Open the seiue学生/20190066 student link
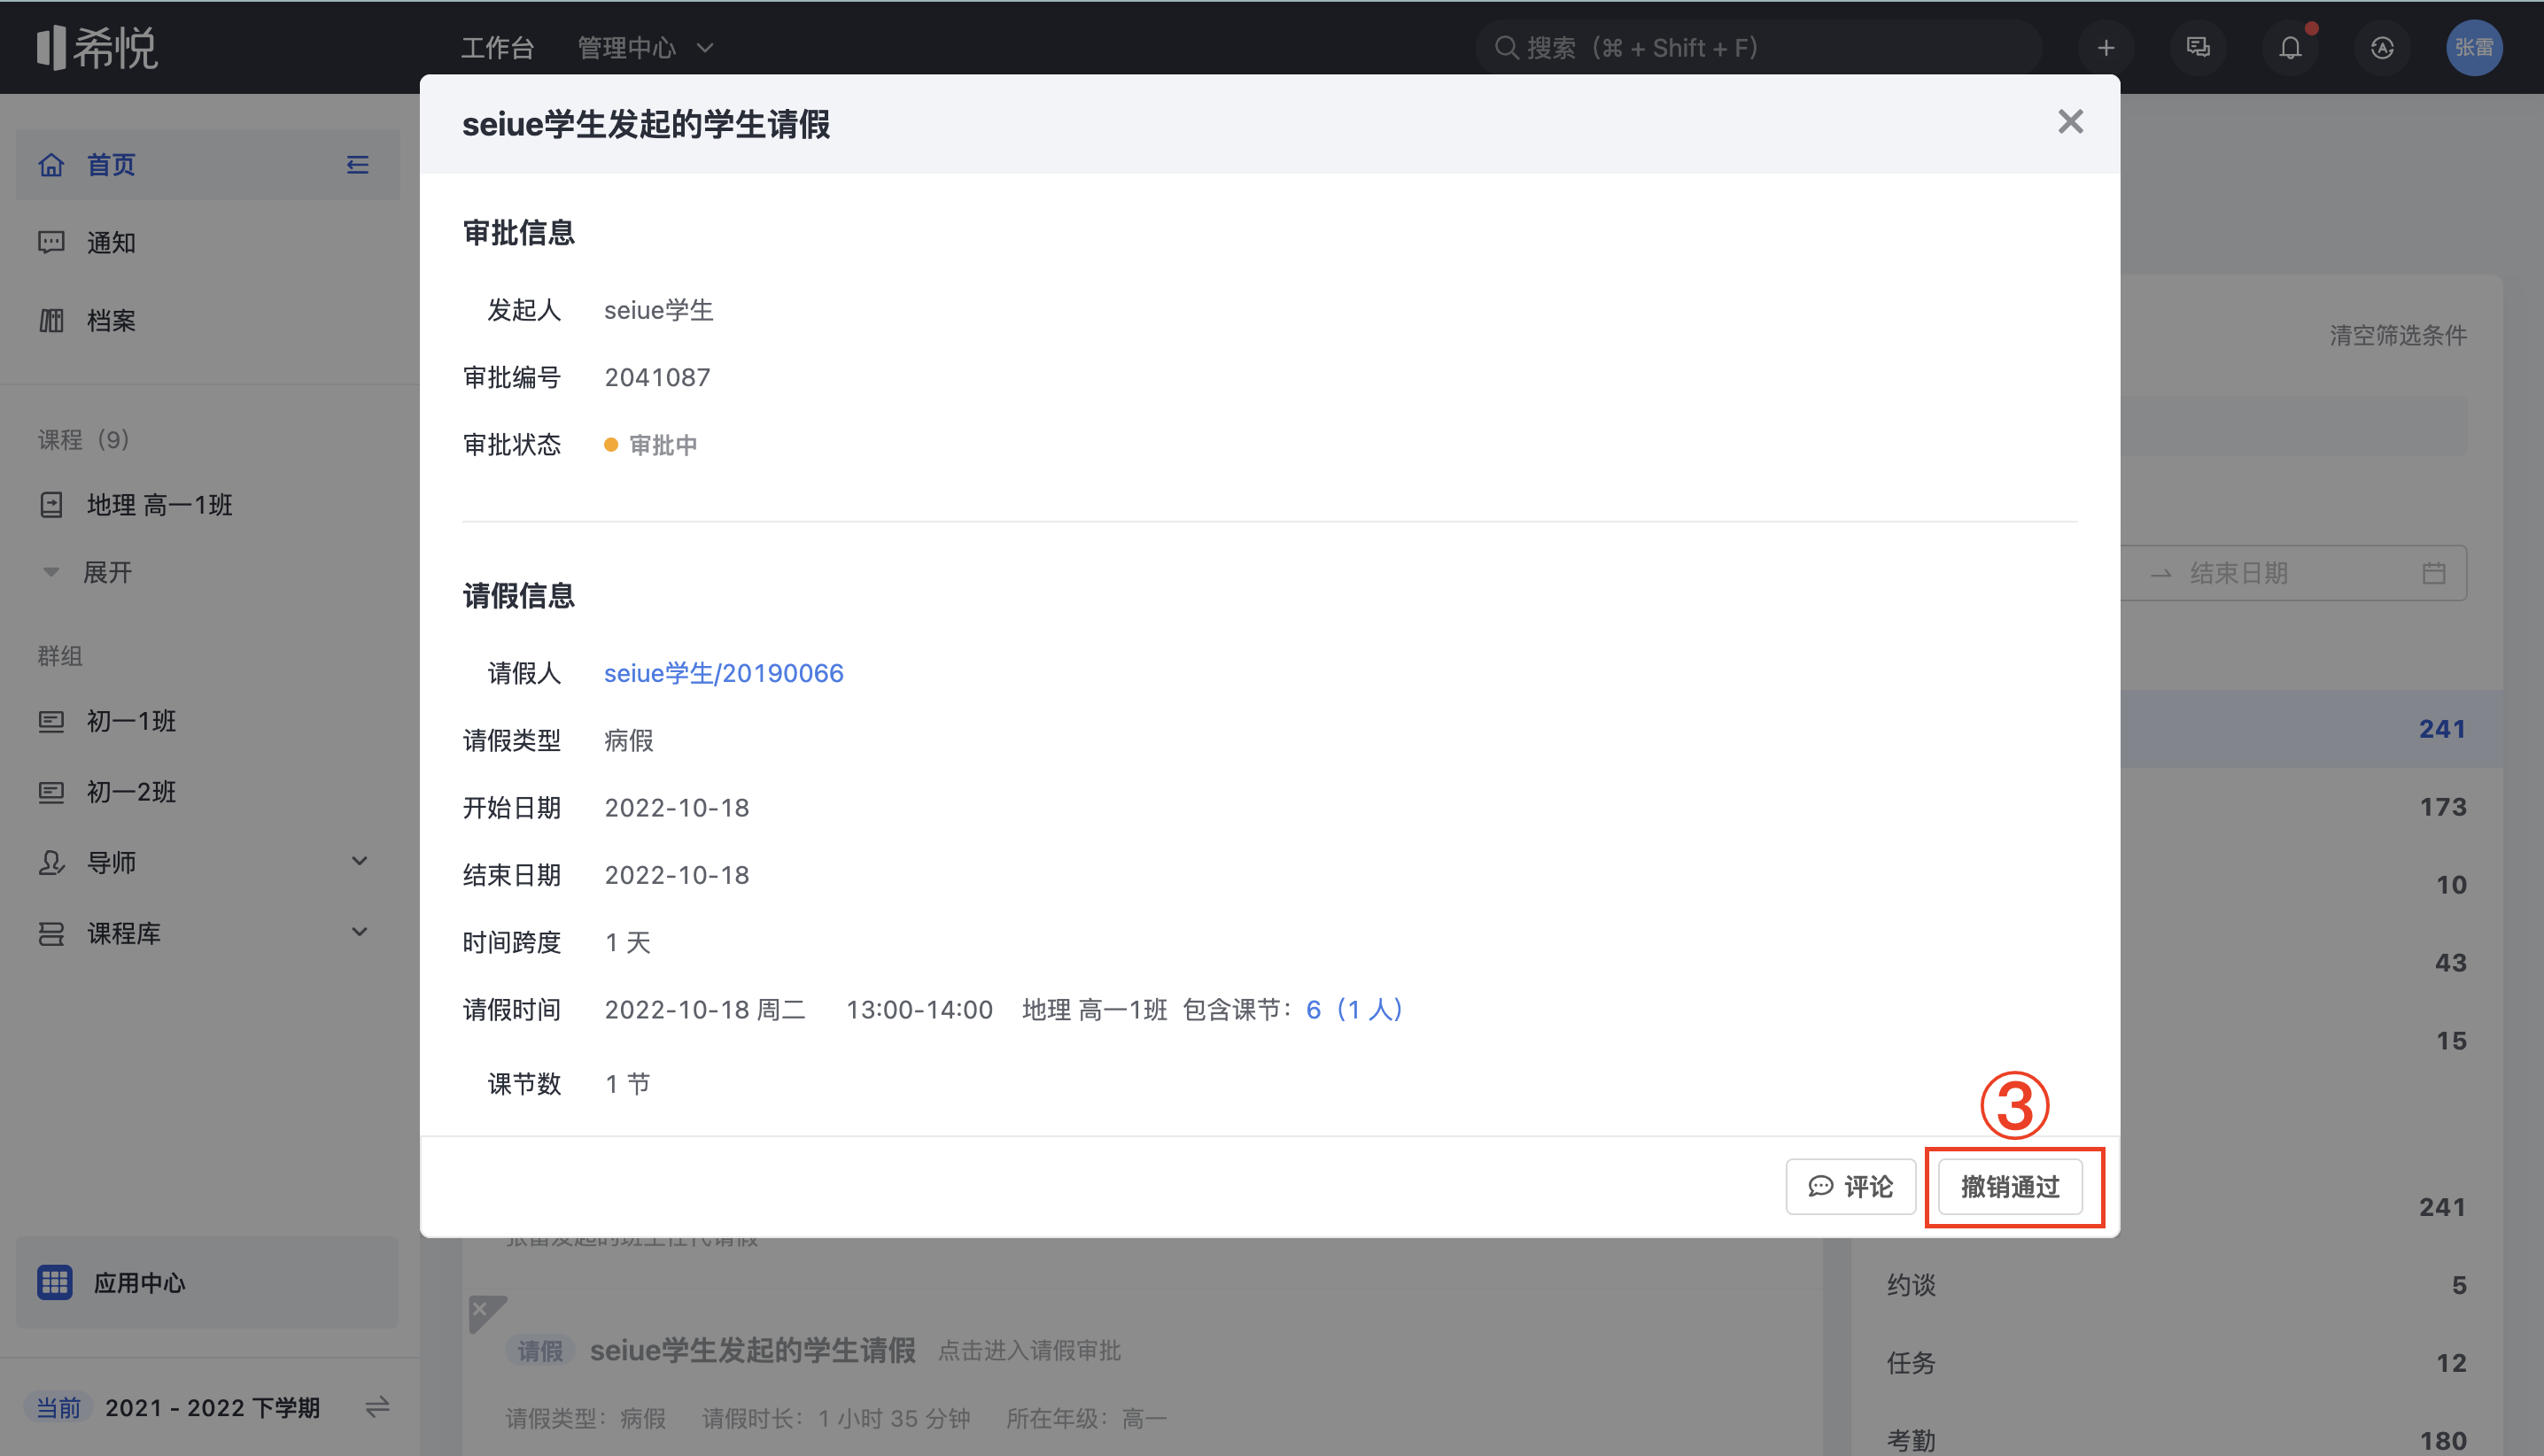Viewport: 2544px width, 1456px height. [723, 673]
